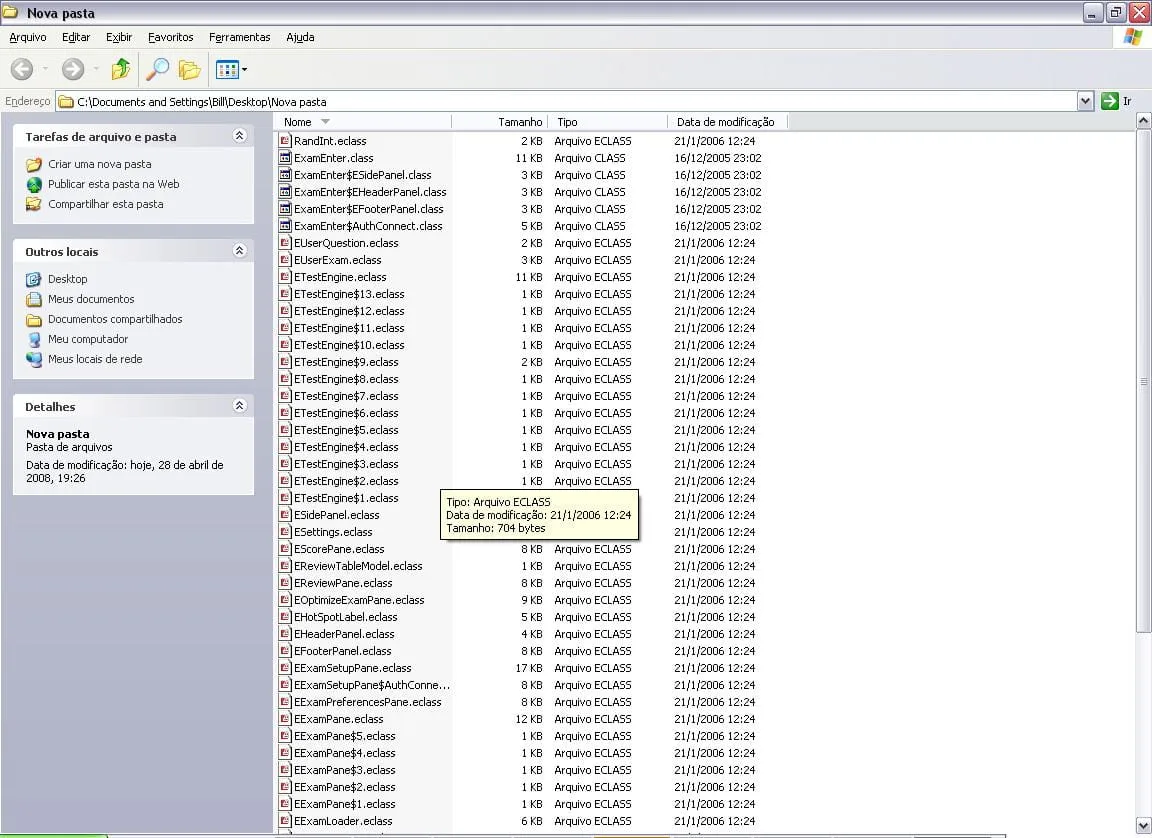
Task: Click the Views layout icon
Action: pyautogui.click(x=227, y=69)
